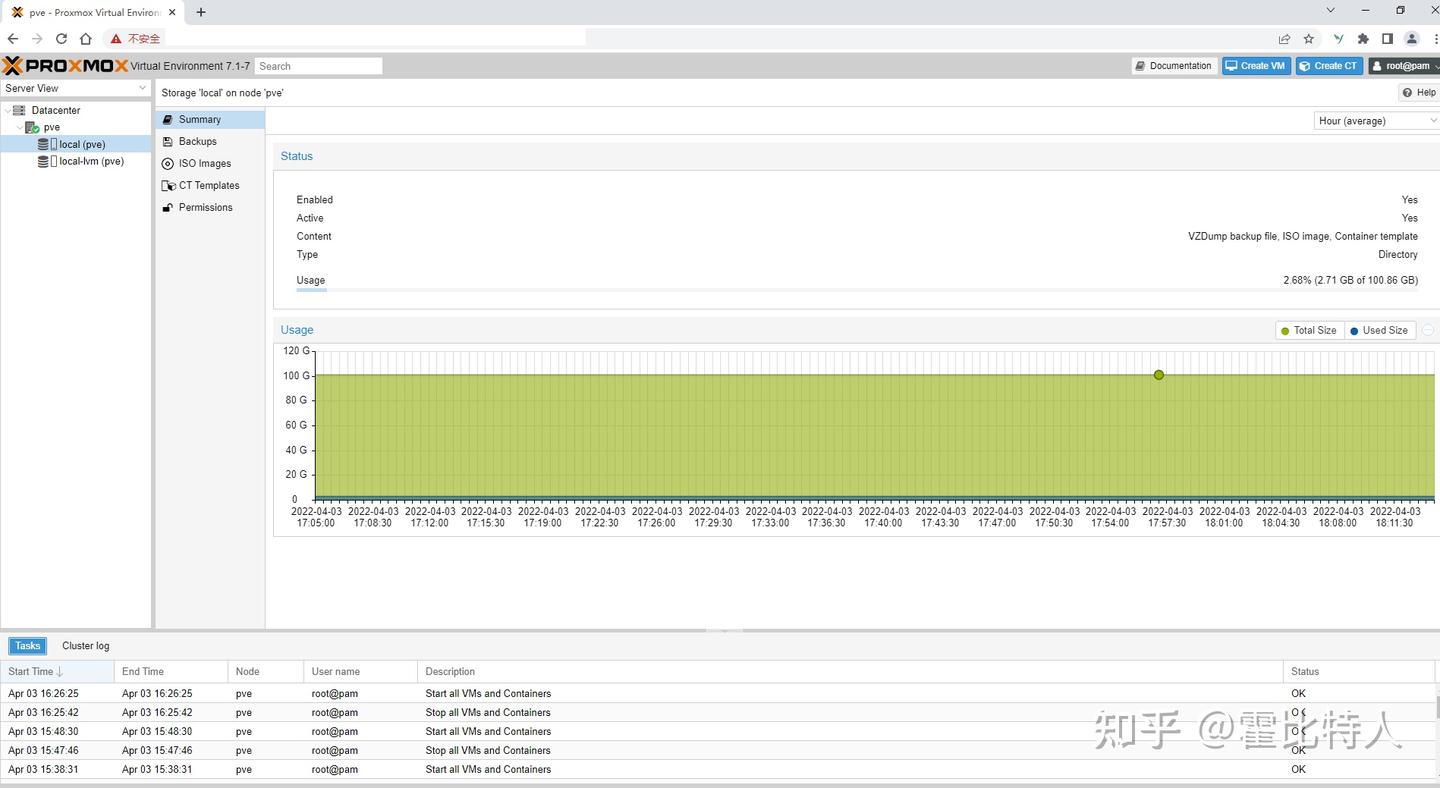The height and width of the screenshot is (788, 1440).
Task: Open the Permissions section
Action: pos(205,207)
